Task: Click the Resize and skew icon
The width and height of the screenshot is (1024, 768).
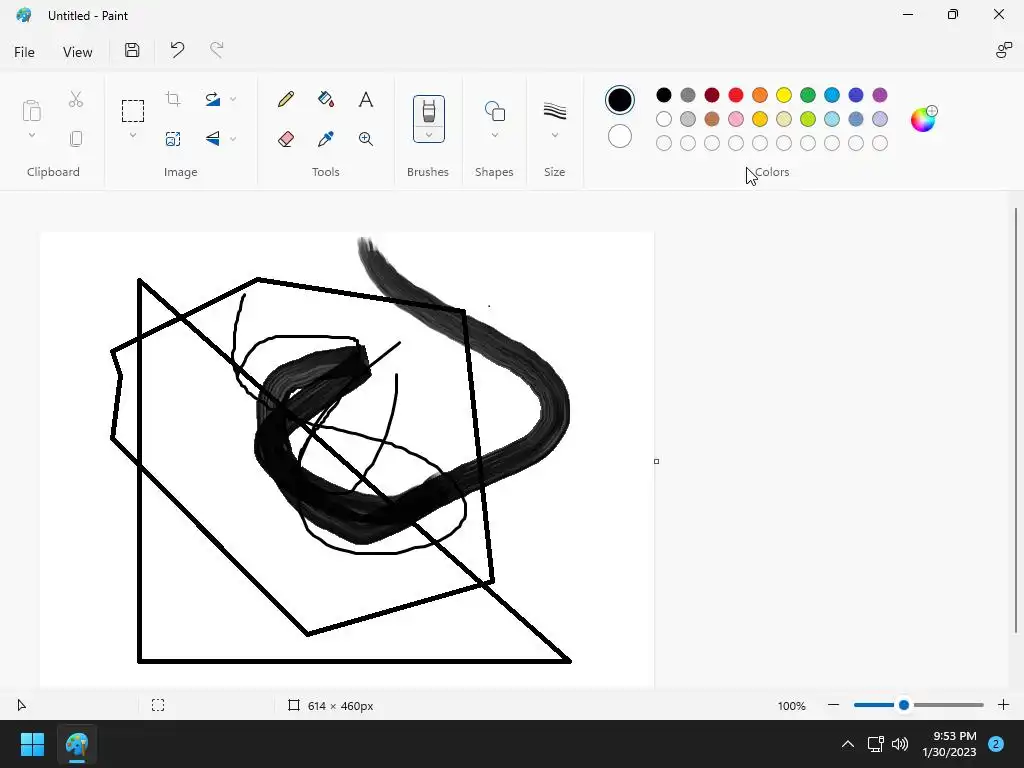Action: [x=173, y=138]
